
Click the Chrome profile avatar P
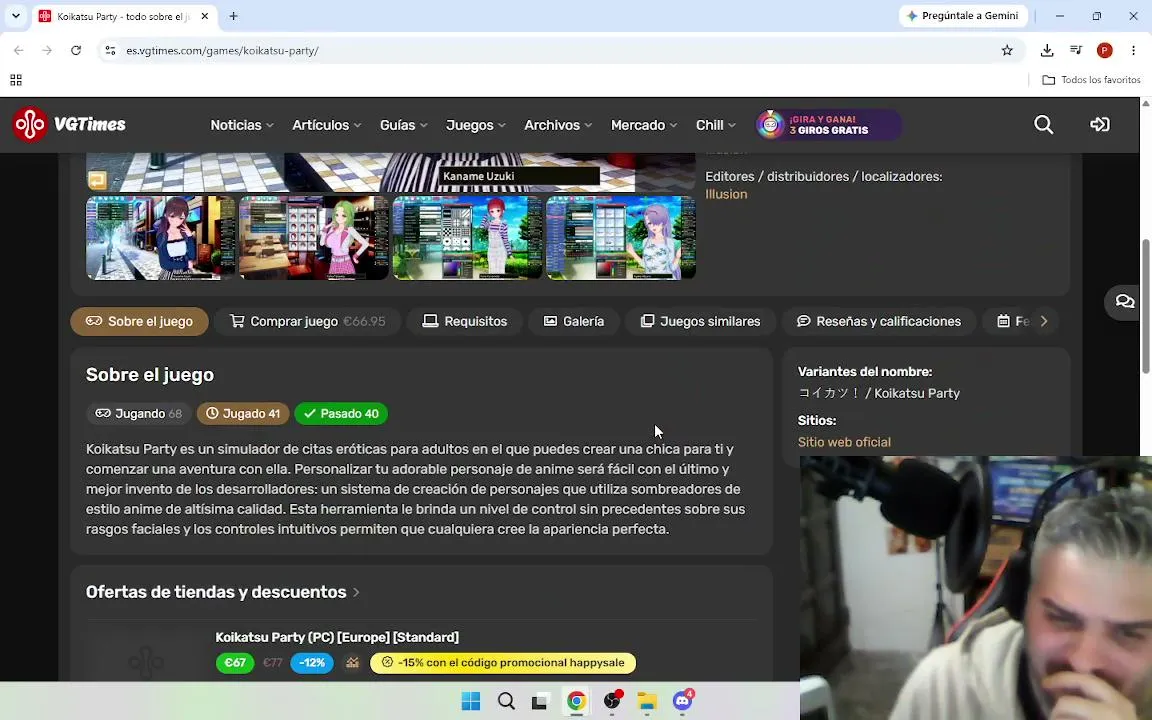click(x=1104, y=50)
